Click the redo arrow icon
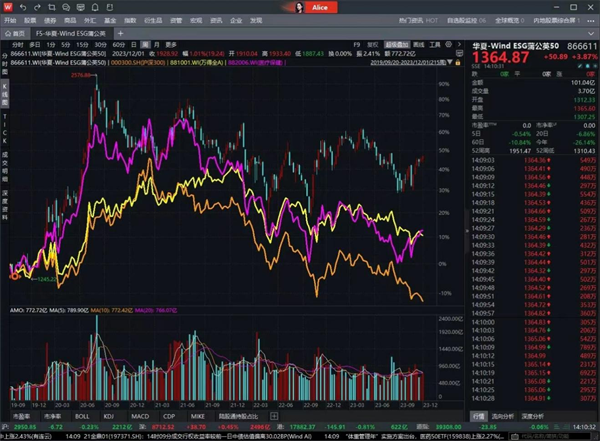Image resolution: width=600 pixels, height=441 pixels. click(x=37, y=7)
